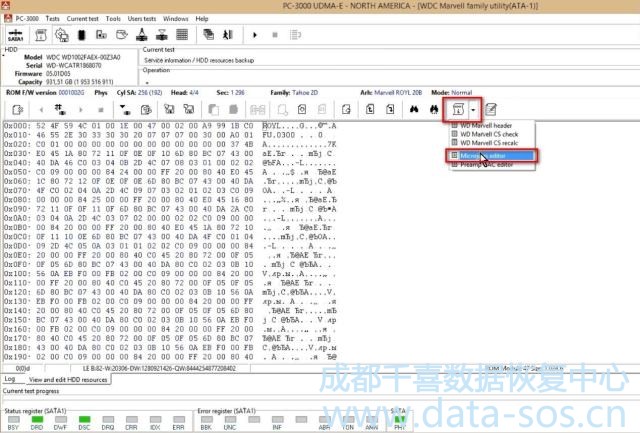Go to previous with left arrow in editor toolbar
The height and width of the screenshot is (433, 640).
click(x=41, y=109)
